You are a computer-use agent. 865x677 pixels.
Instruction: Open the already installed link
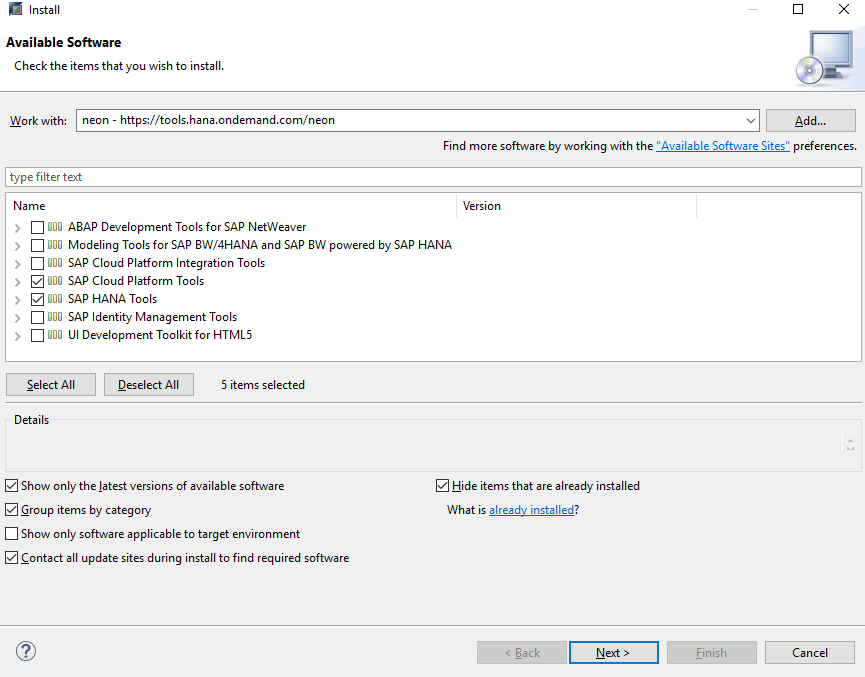pos(531,510)
